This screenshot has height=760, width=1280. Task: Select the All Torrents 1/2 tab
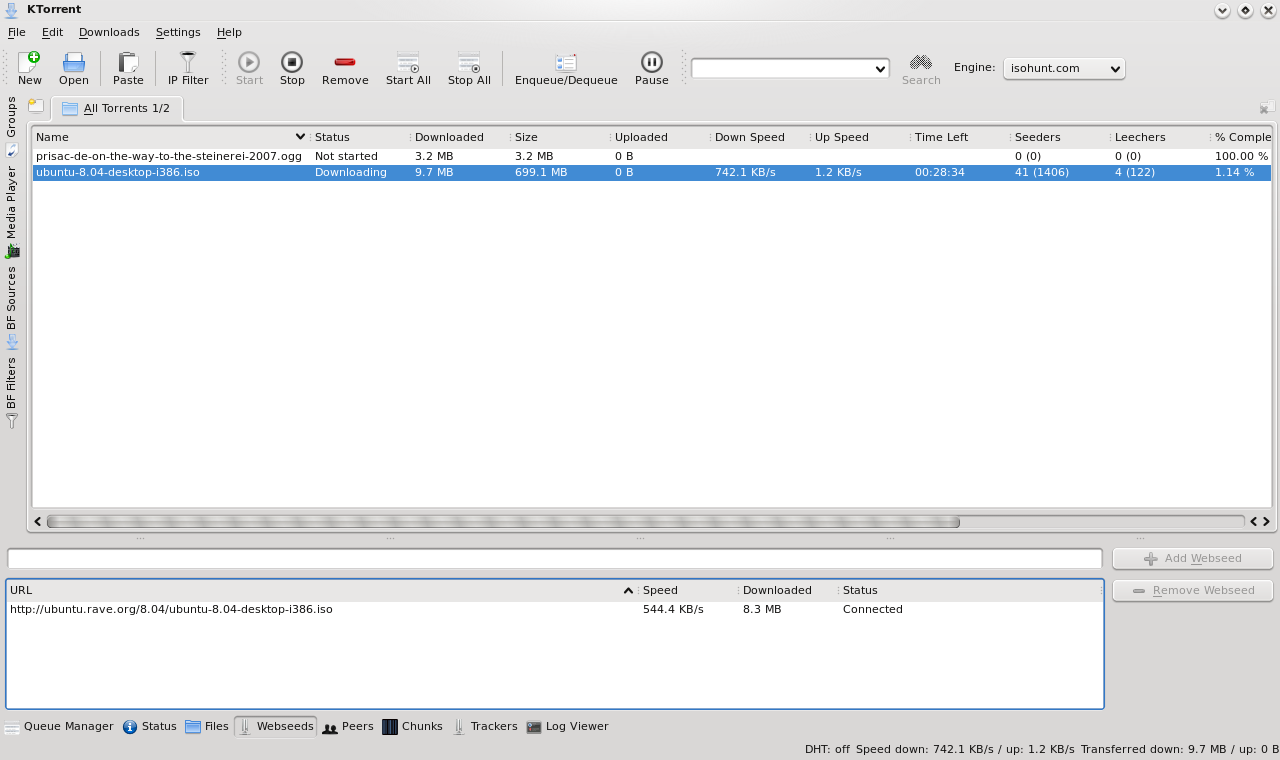[116, 108]
